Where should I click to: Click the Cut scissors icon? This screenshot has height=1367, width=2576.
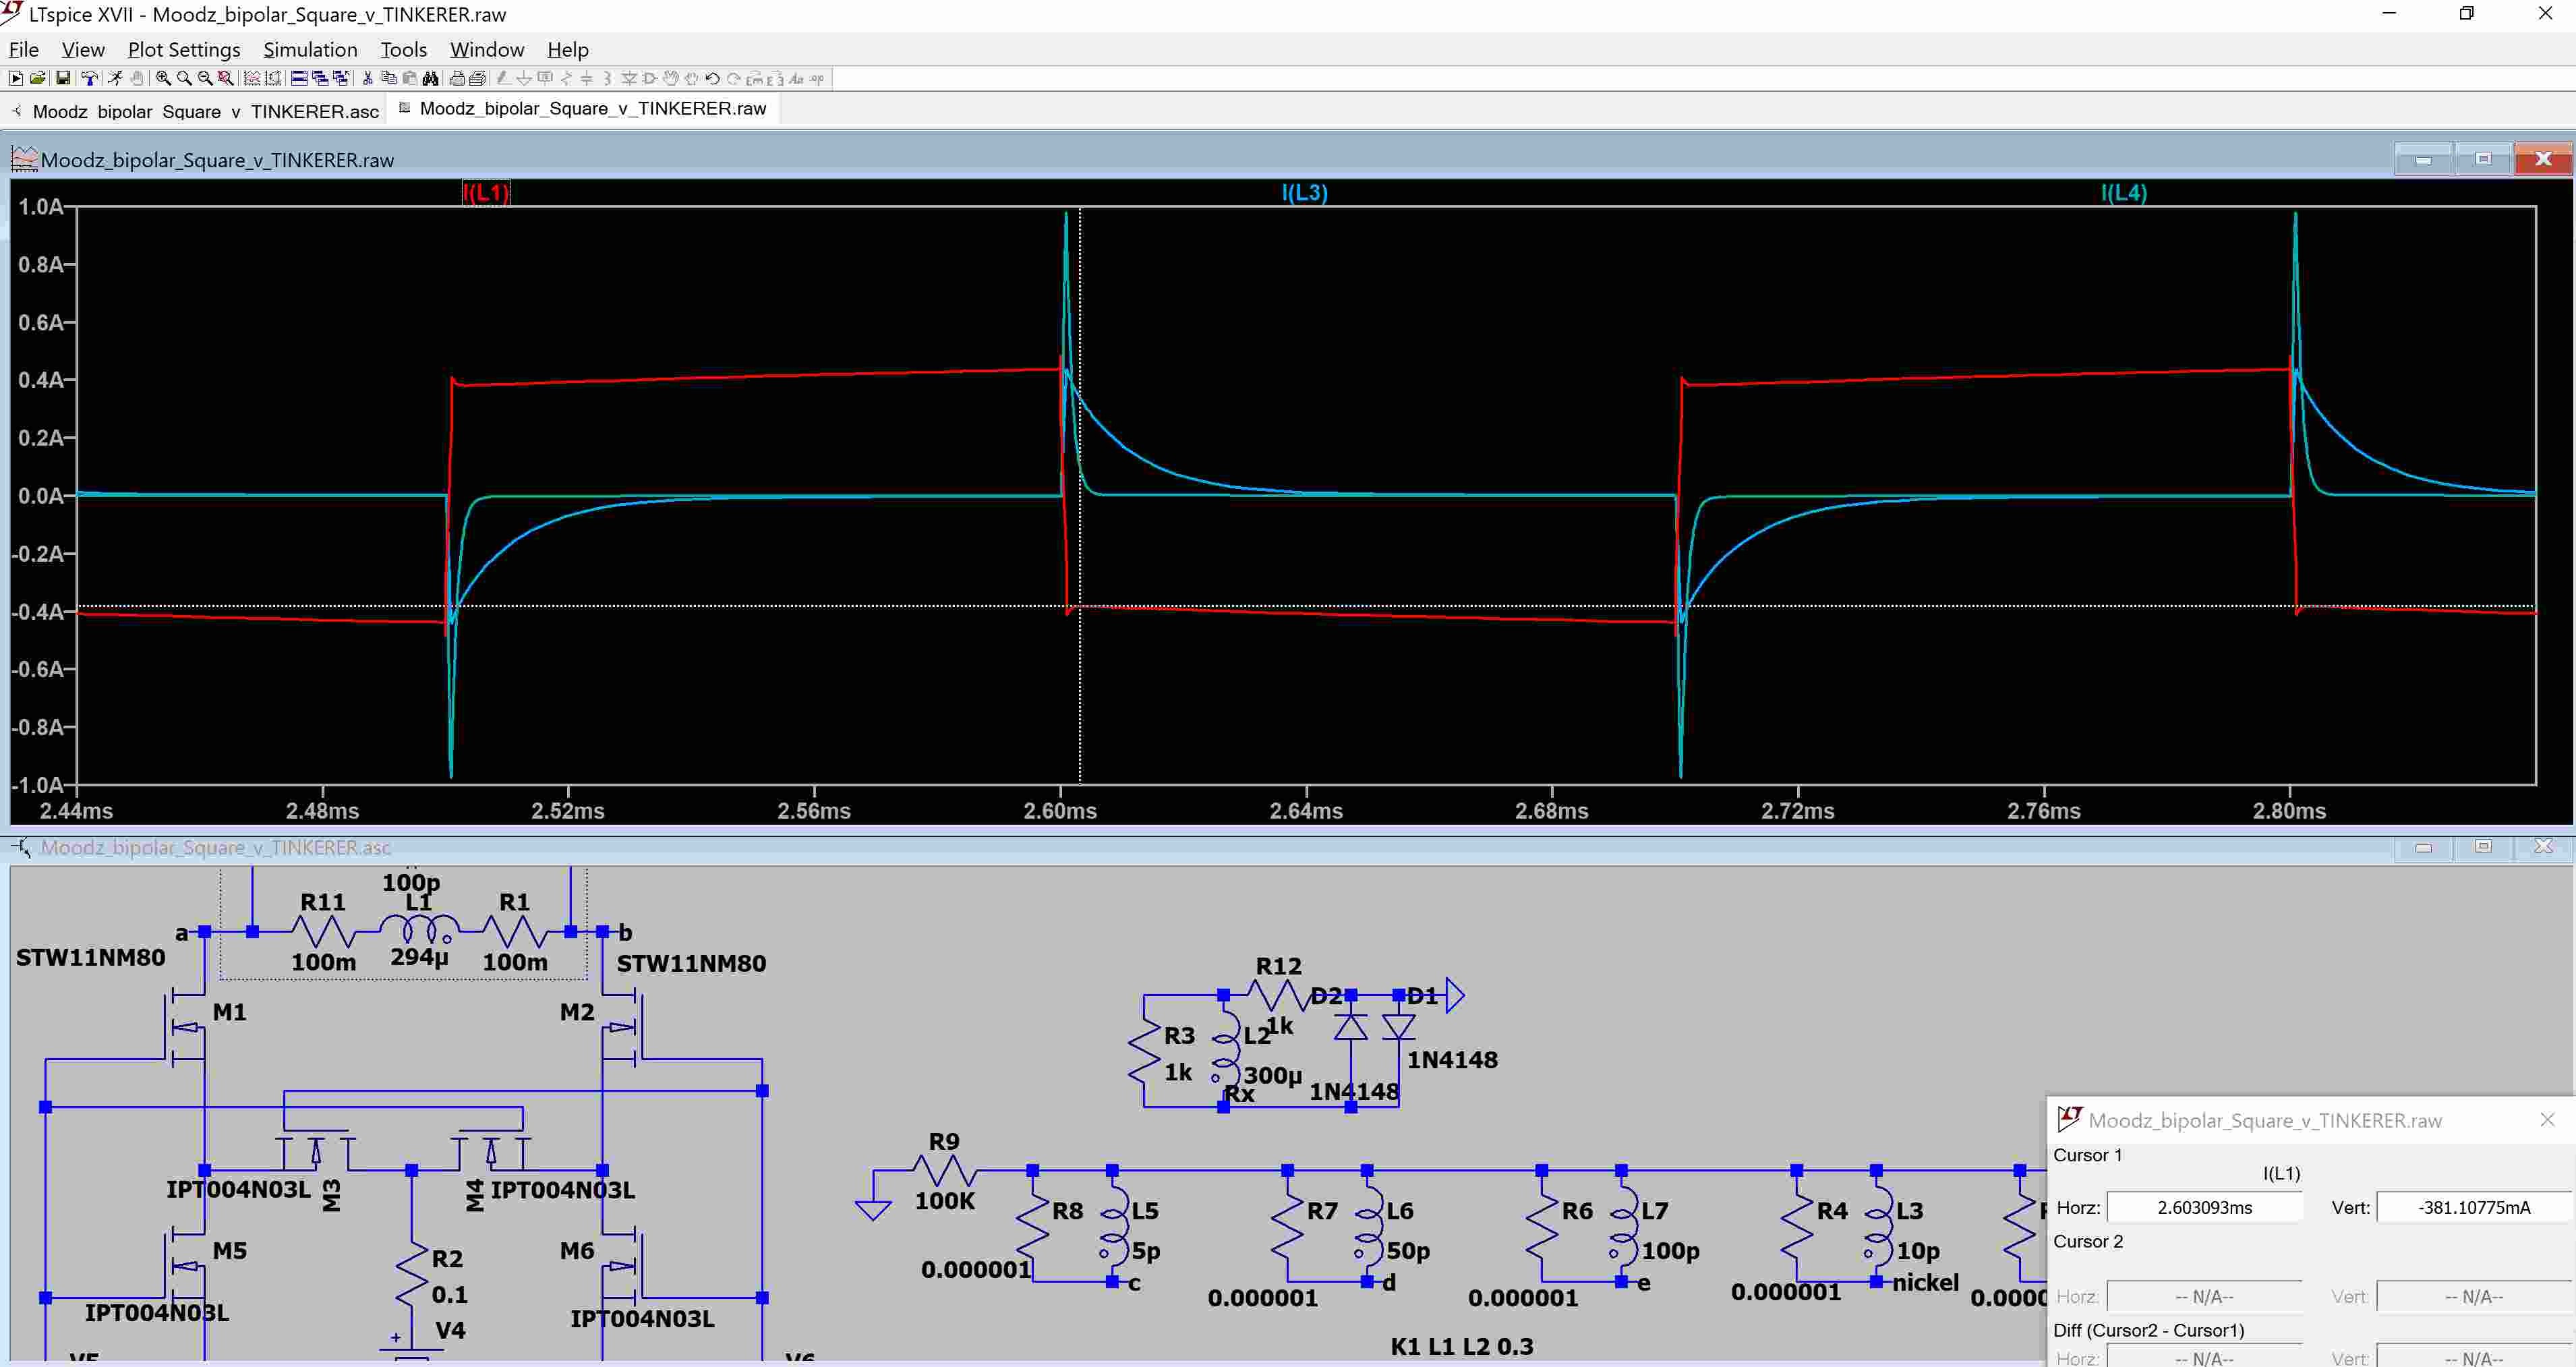(x=368, y=79)
